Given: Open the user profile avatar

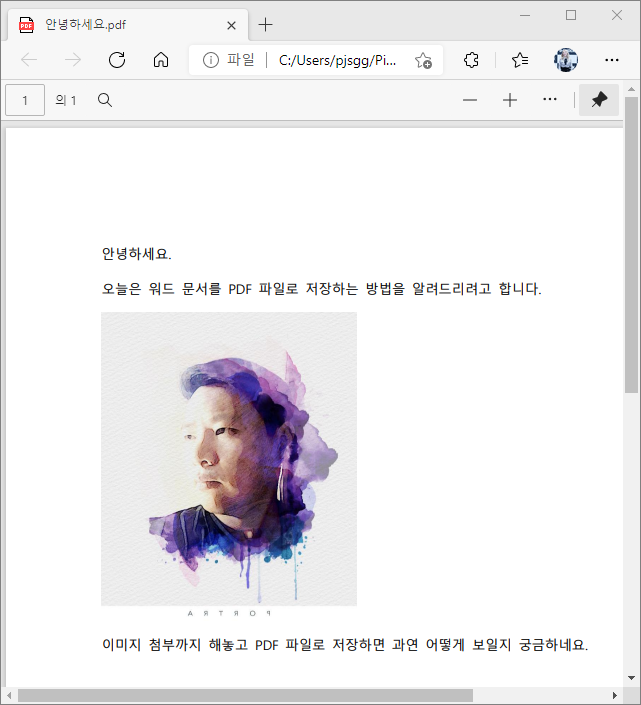Looking at the screenshot, I should click(x=566, y=60).
